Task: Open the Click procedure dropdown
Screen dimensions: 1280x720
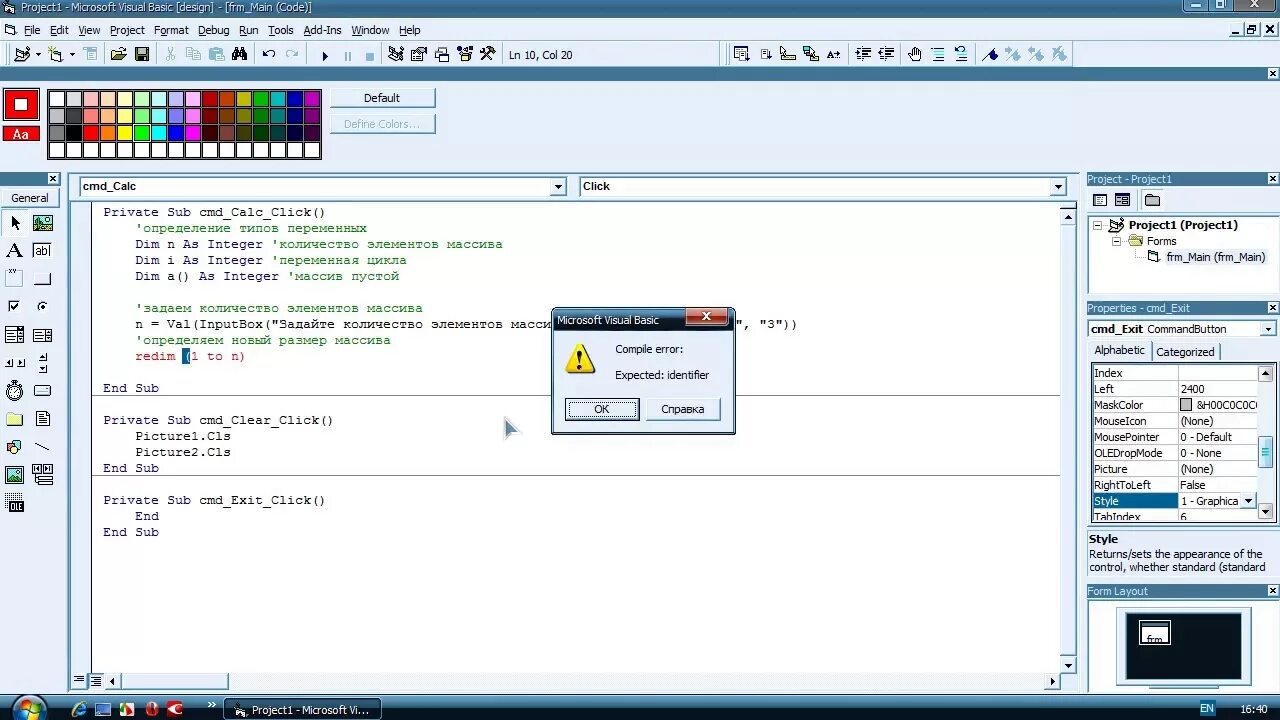Action: [1058, 187]
